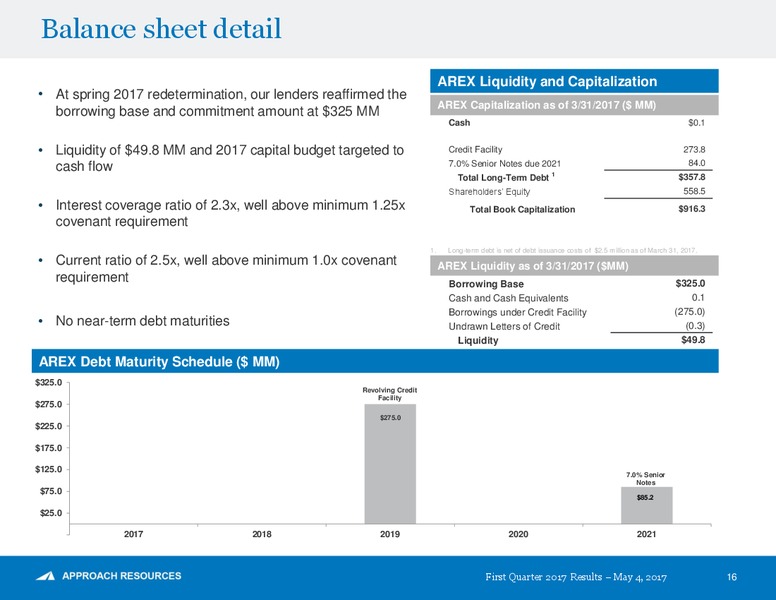The width and height of the screenshot is (776, 600).
Task: Click the 'APPROACH RESOURCES' footer text
Action: (122, 576)
